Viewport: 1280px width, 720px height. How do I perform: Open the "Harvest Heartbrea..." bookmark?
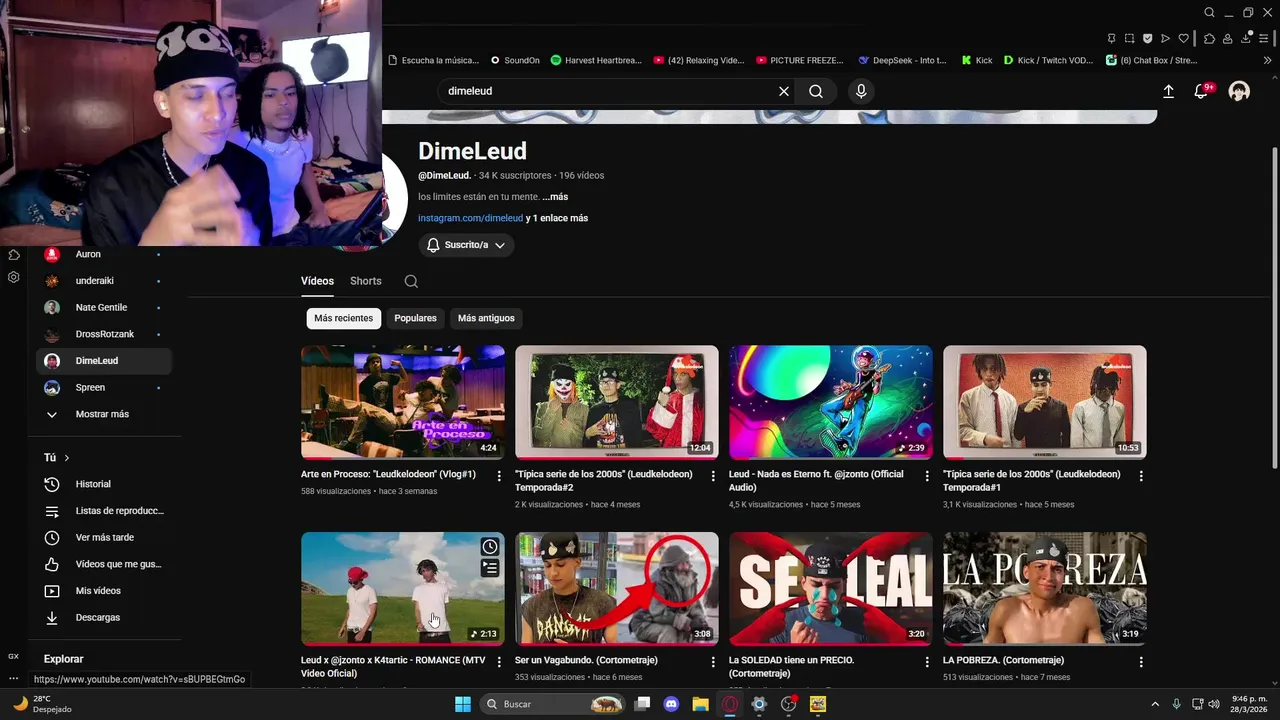[x=596, y=60]
